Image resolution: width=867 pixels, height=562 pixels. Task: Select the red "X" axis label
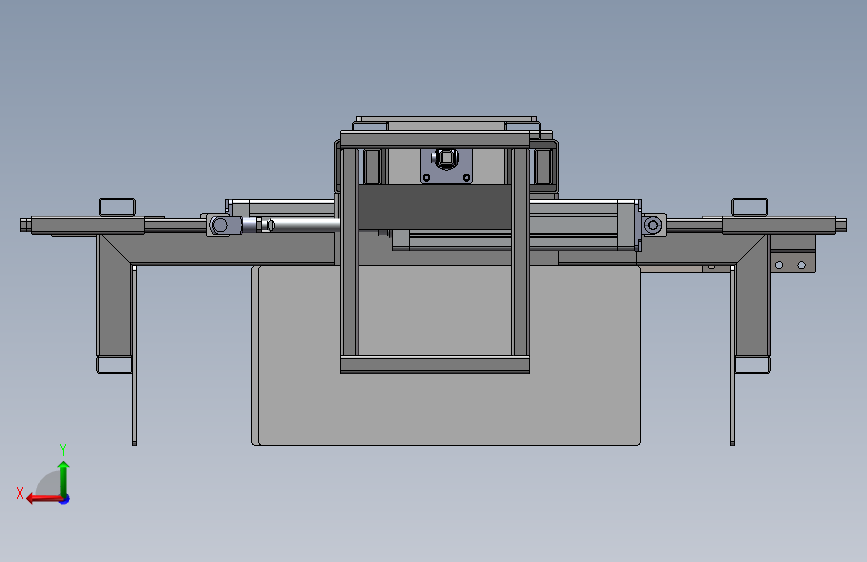click(x=20, y=493)
